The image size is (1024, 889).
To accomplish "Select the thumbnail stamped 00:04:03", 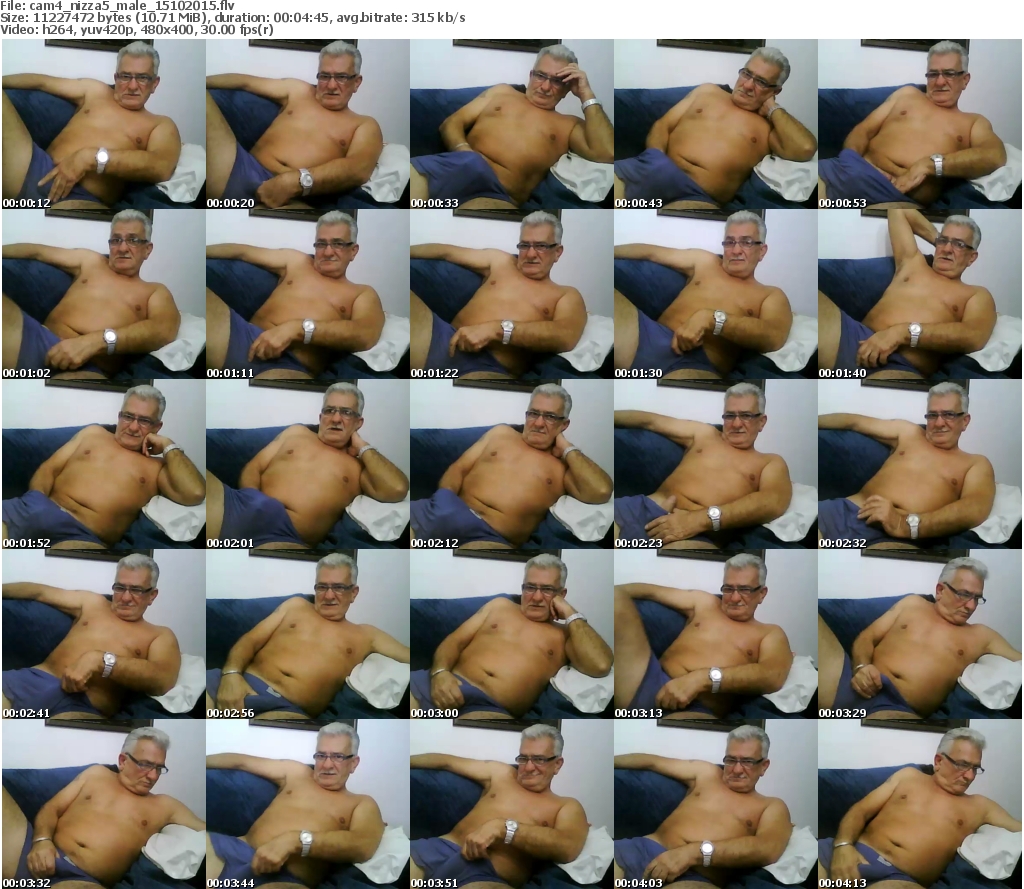I will pyautogui.click(x=716, y=804).
